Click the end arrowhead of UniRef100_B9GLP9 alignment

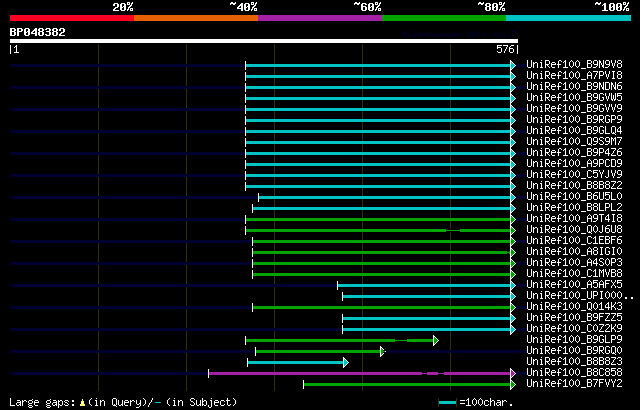coord(436,340)
